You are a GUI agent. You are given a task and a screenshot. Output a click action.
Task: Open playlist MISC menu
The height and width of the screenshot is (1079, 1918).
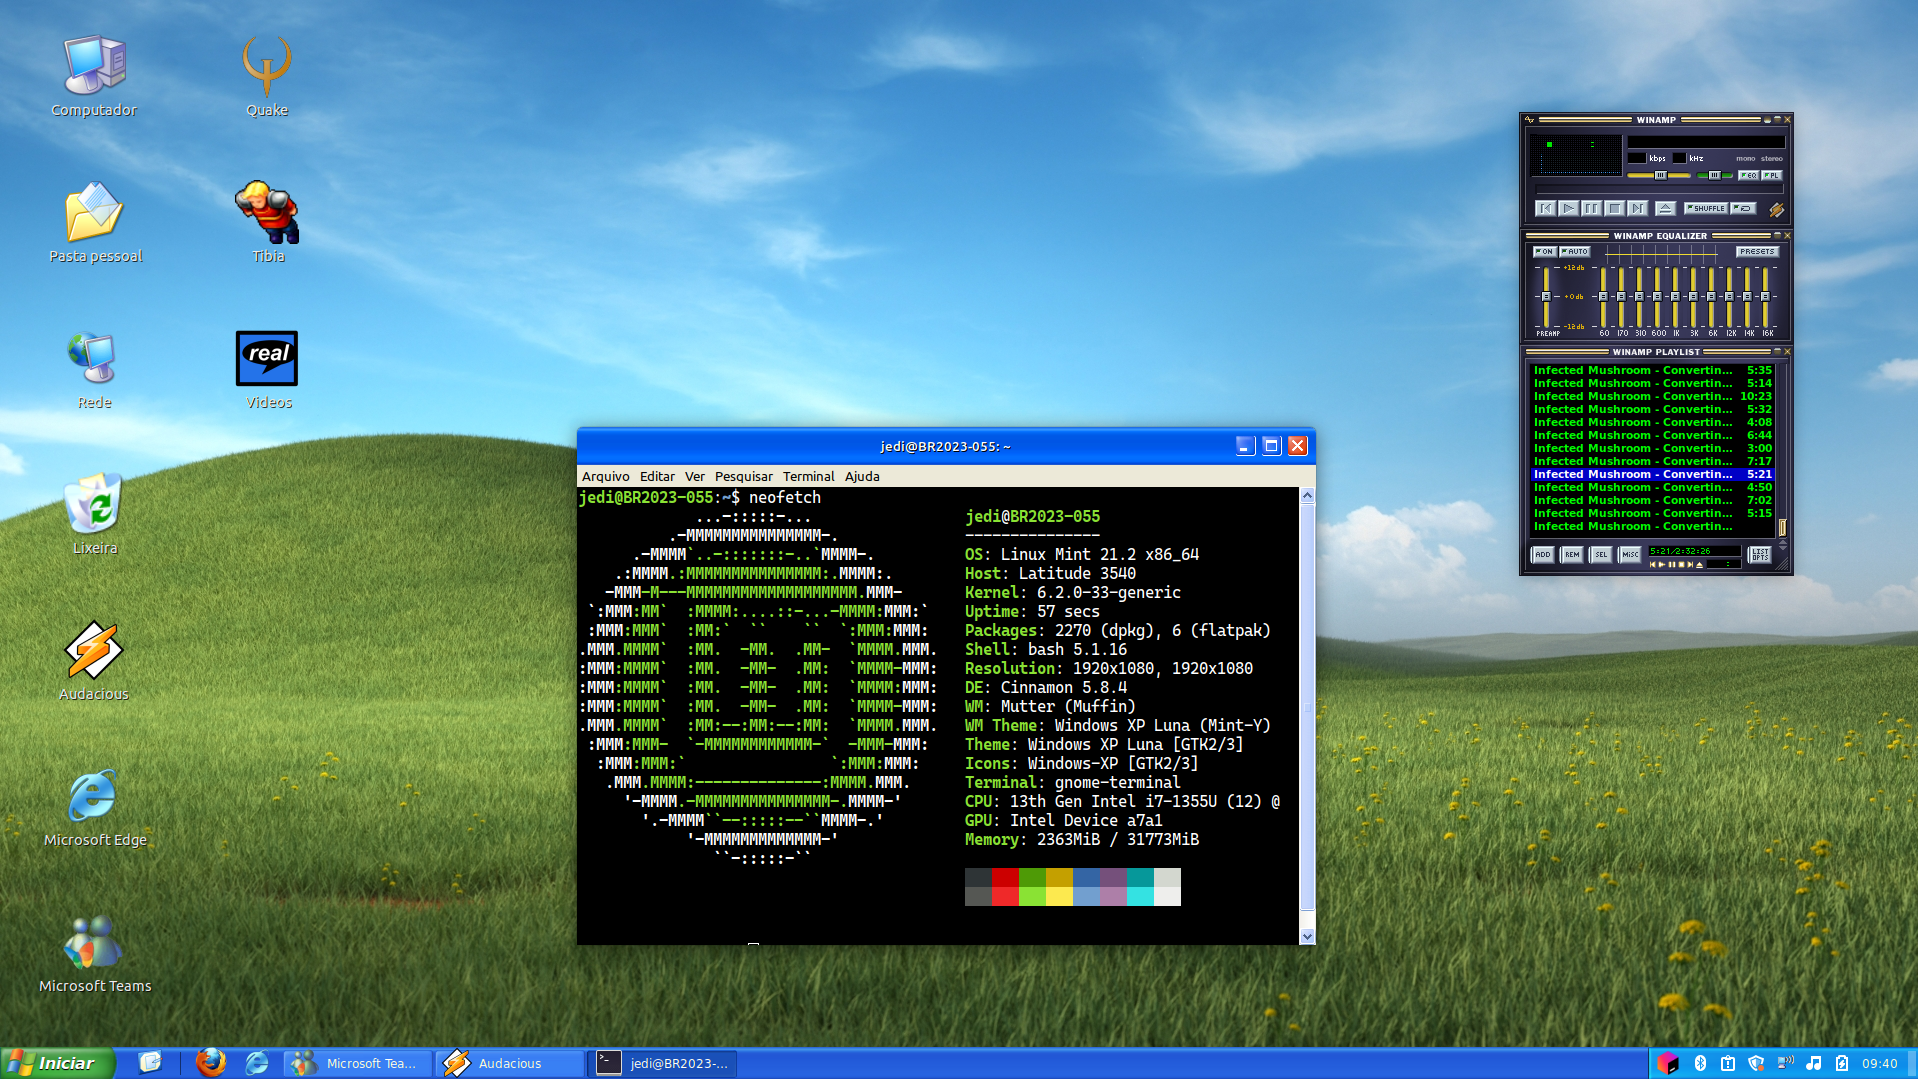coord(1629,554)
